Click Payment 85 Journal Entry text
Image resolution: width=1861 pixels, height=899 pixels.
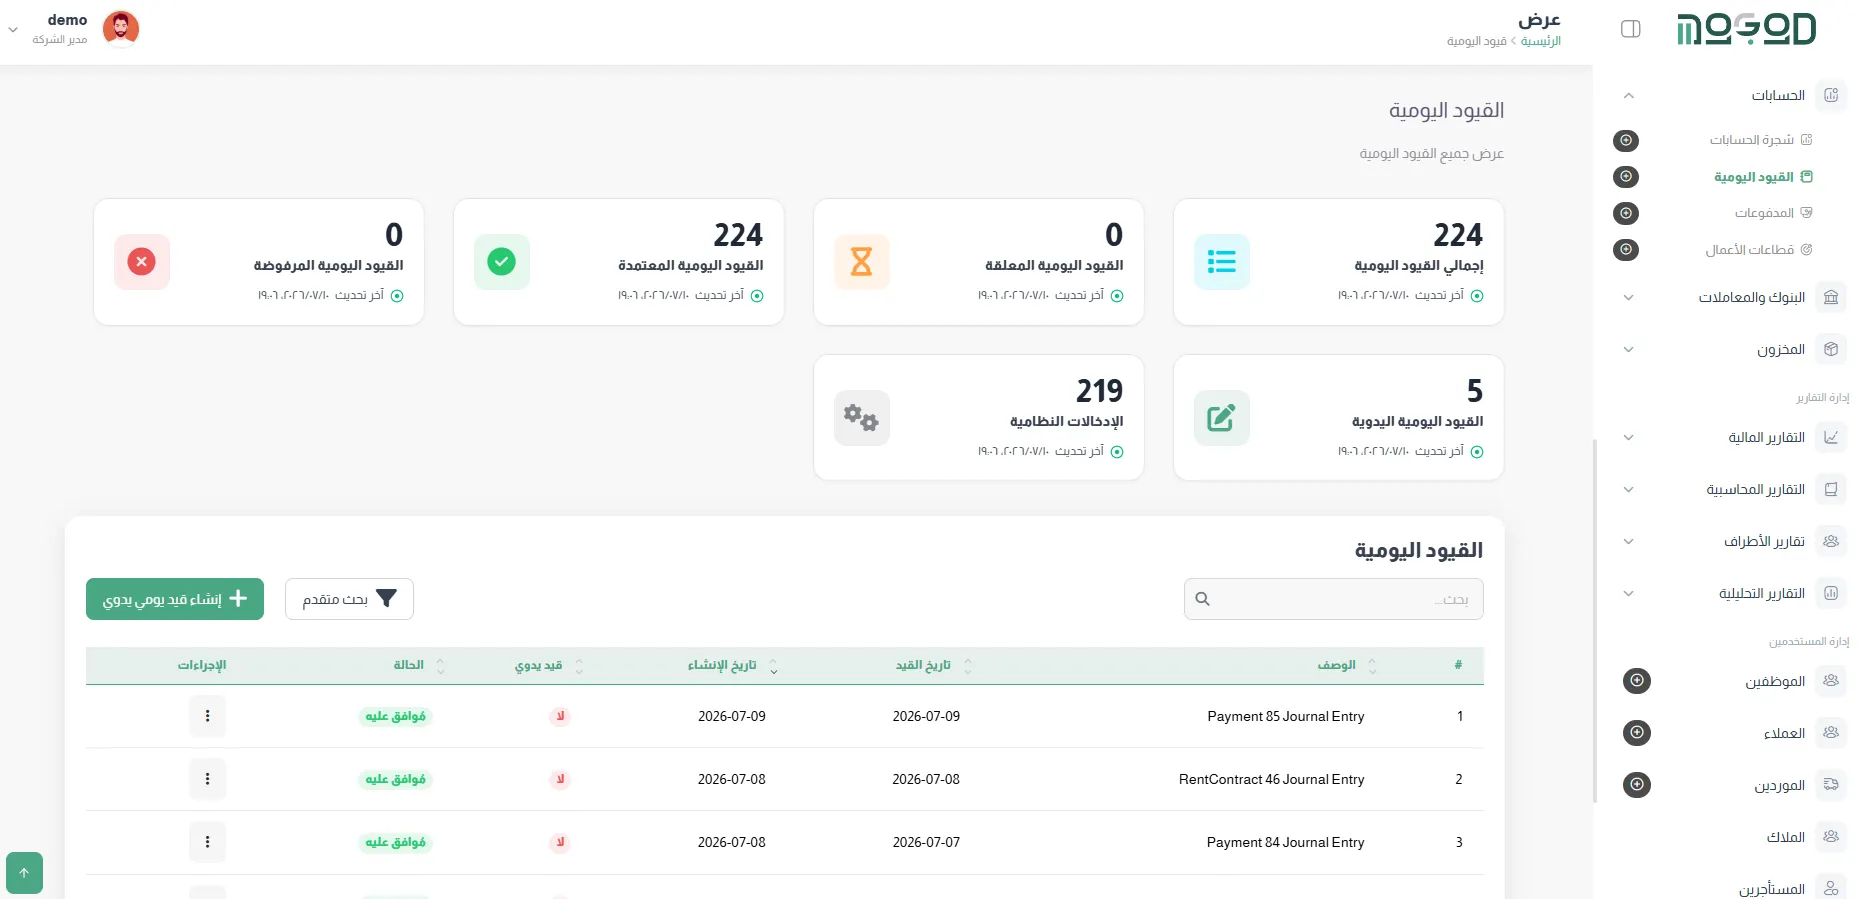click(x=1286, y=717)
